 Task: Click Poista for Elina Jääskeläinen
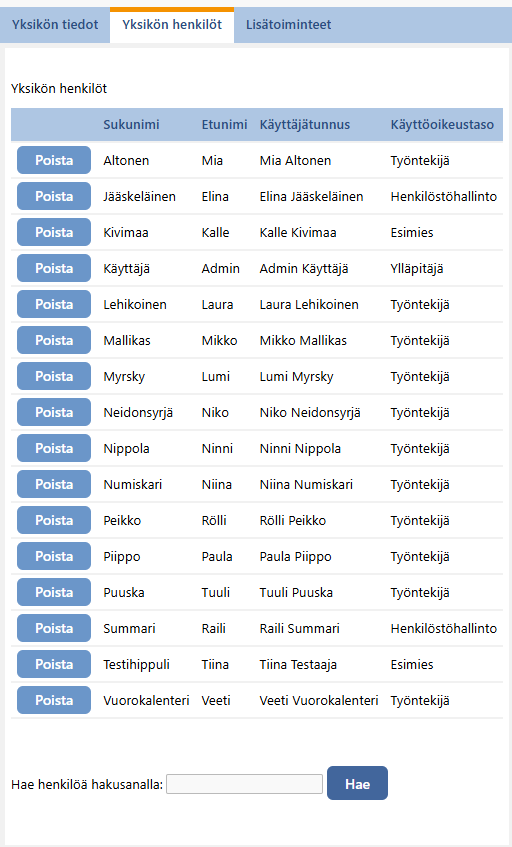tap(54, 196)
